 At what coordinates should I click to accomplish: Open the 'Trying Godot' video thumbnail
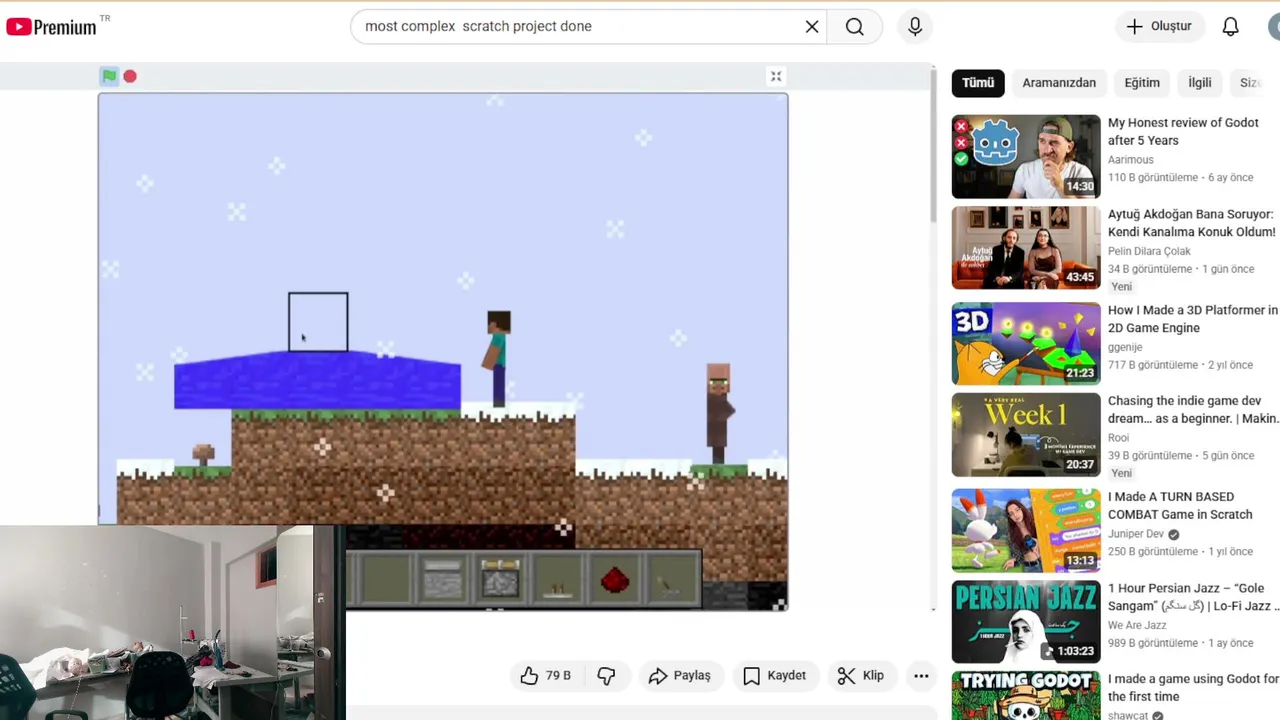click(x=1026, y=696)
